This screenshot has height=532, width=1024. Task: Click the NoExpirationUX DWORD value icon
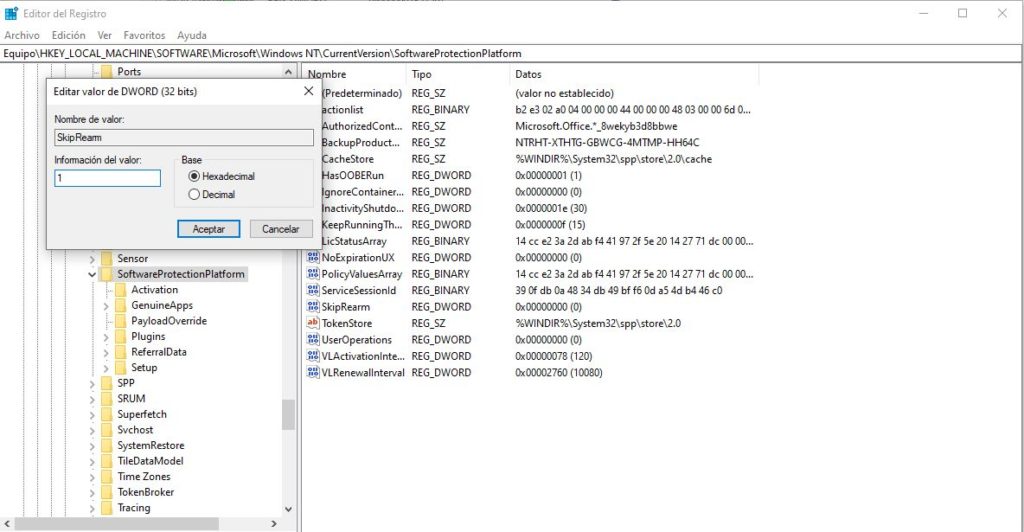tap(313, 257)
